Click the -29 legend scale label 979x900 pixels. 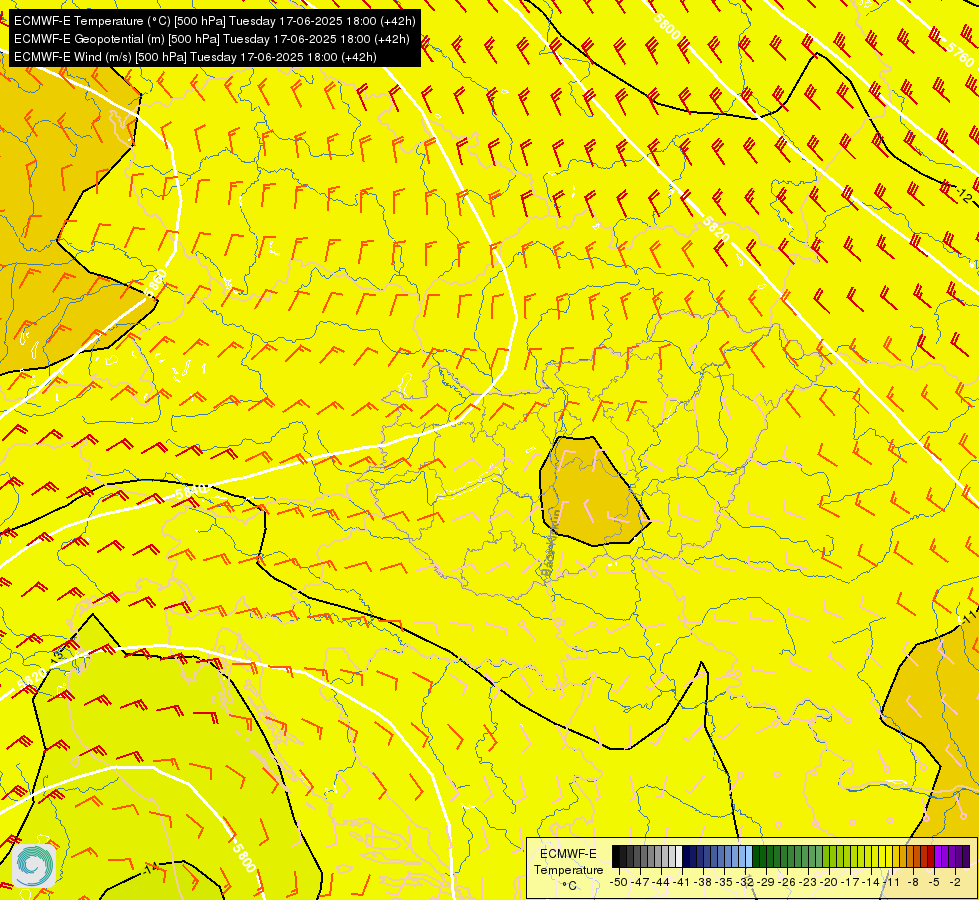point(766,882)
